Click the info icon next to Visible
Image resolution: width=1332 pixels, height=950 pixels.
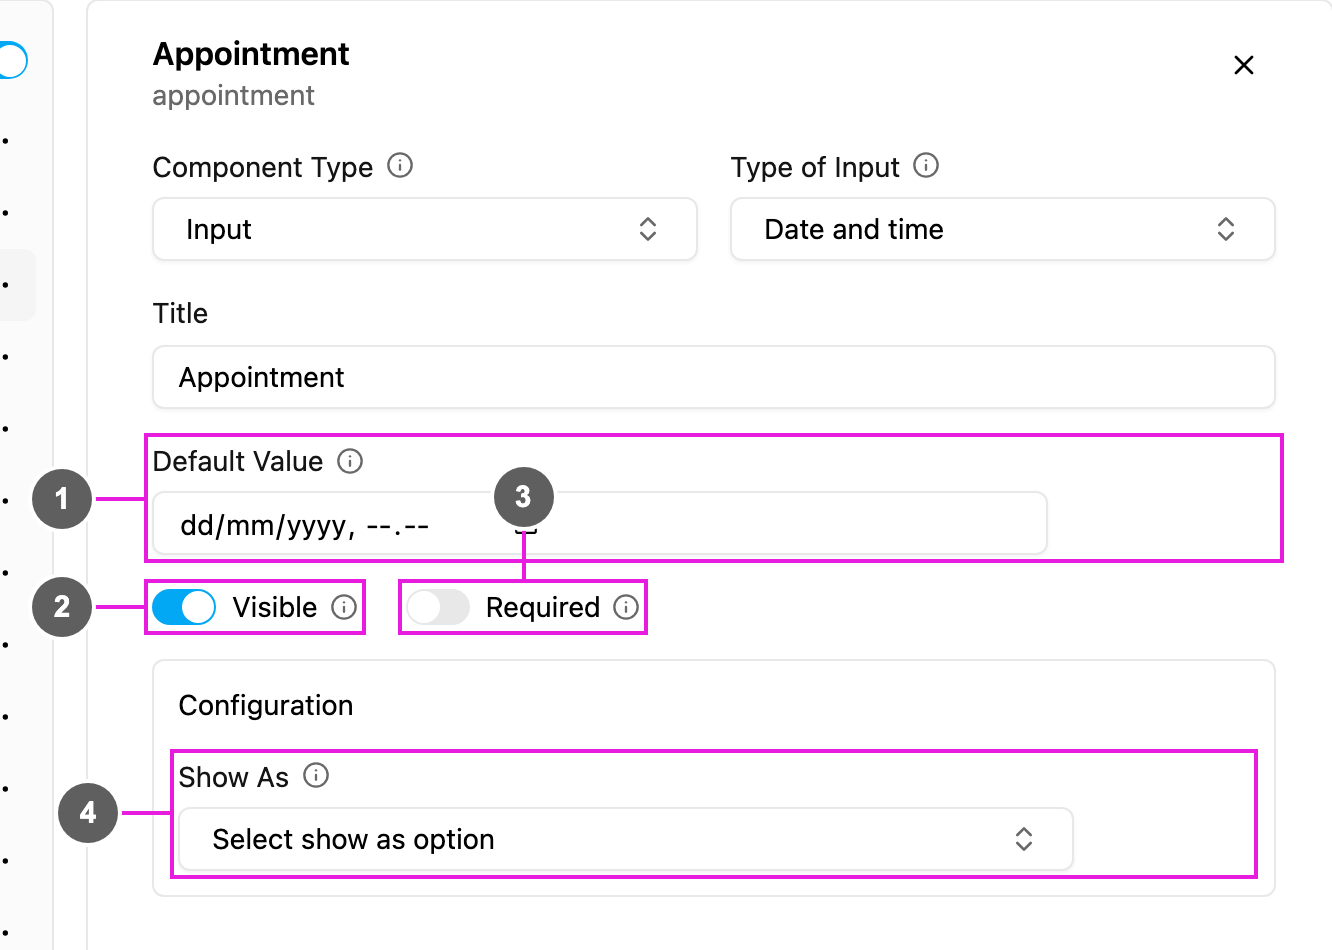tap(344, 607)
